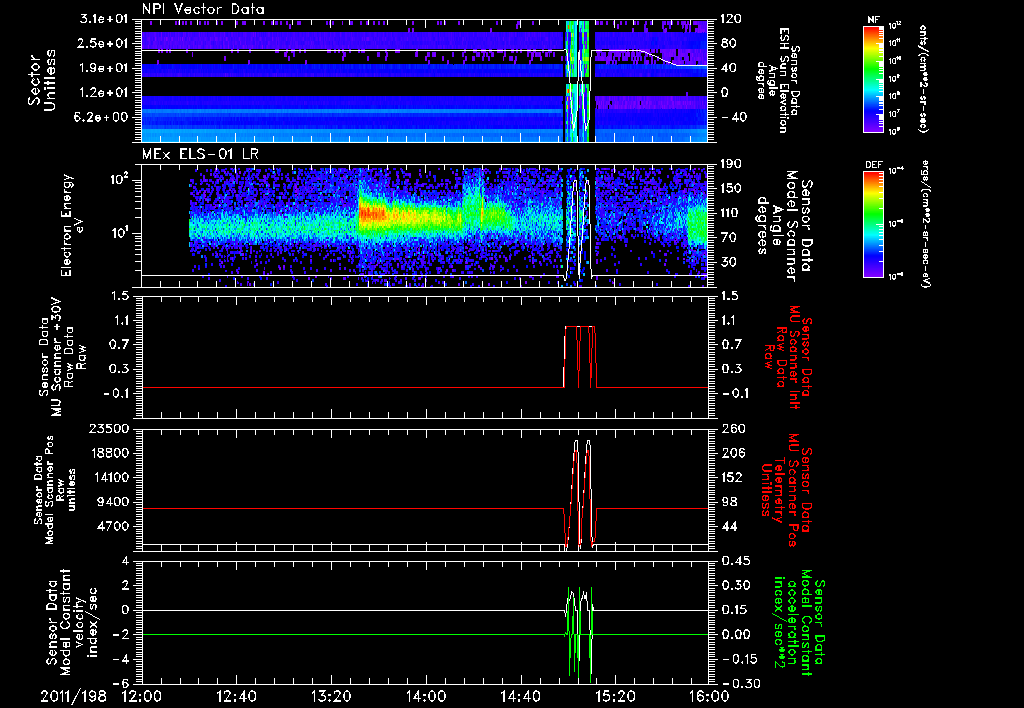Click the 14100 scanner position tick
Viewport: 1024px width, 708px height.
[x=110, y=477]
